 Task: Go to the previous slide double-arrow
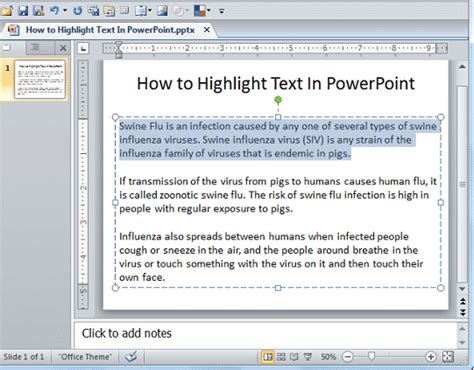click(x=463, y=302)
